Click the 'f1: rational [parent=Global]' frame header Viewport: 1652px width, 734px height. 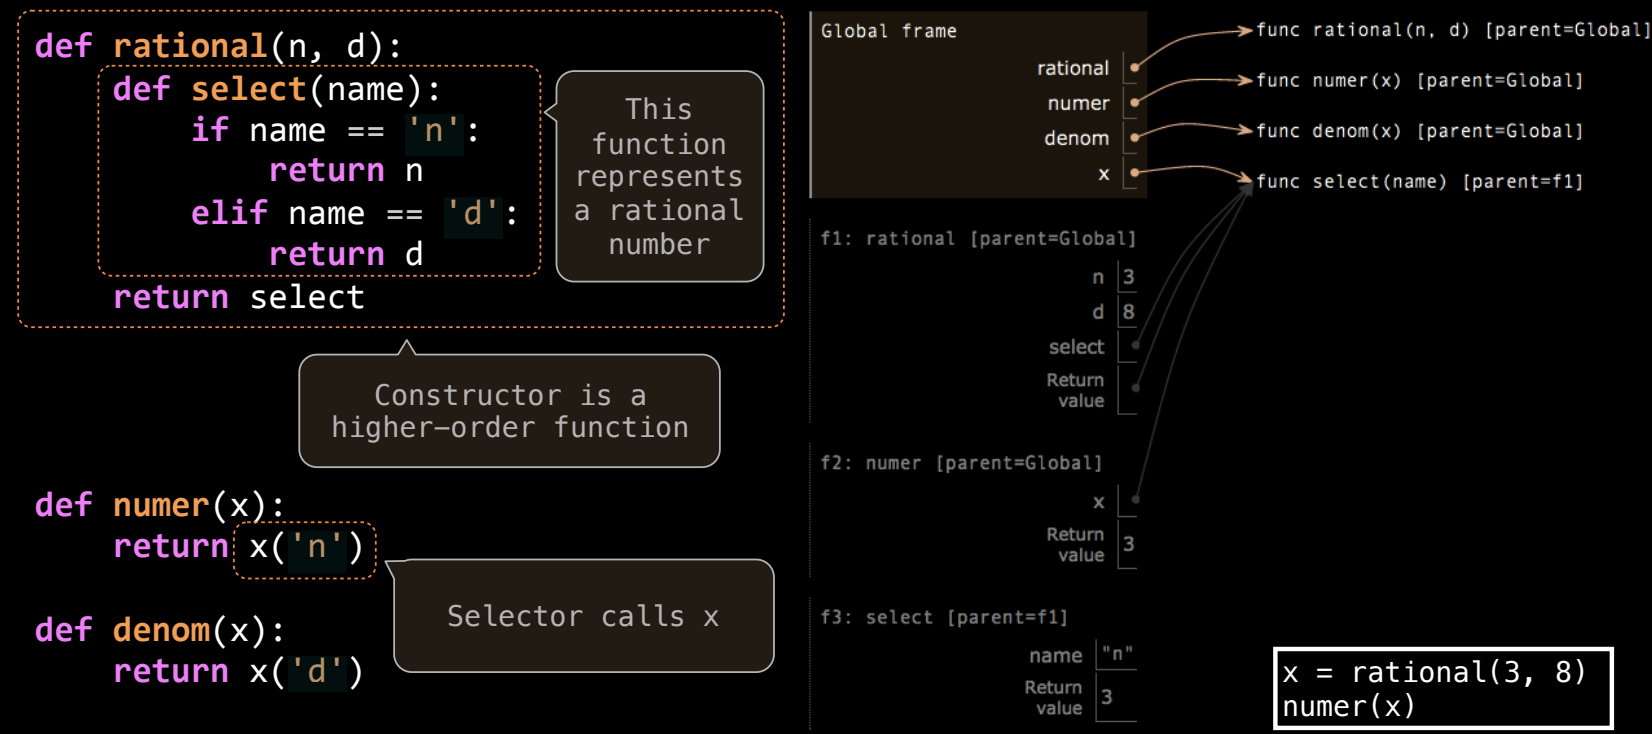(x=978, y=238)
